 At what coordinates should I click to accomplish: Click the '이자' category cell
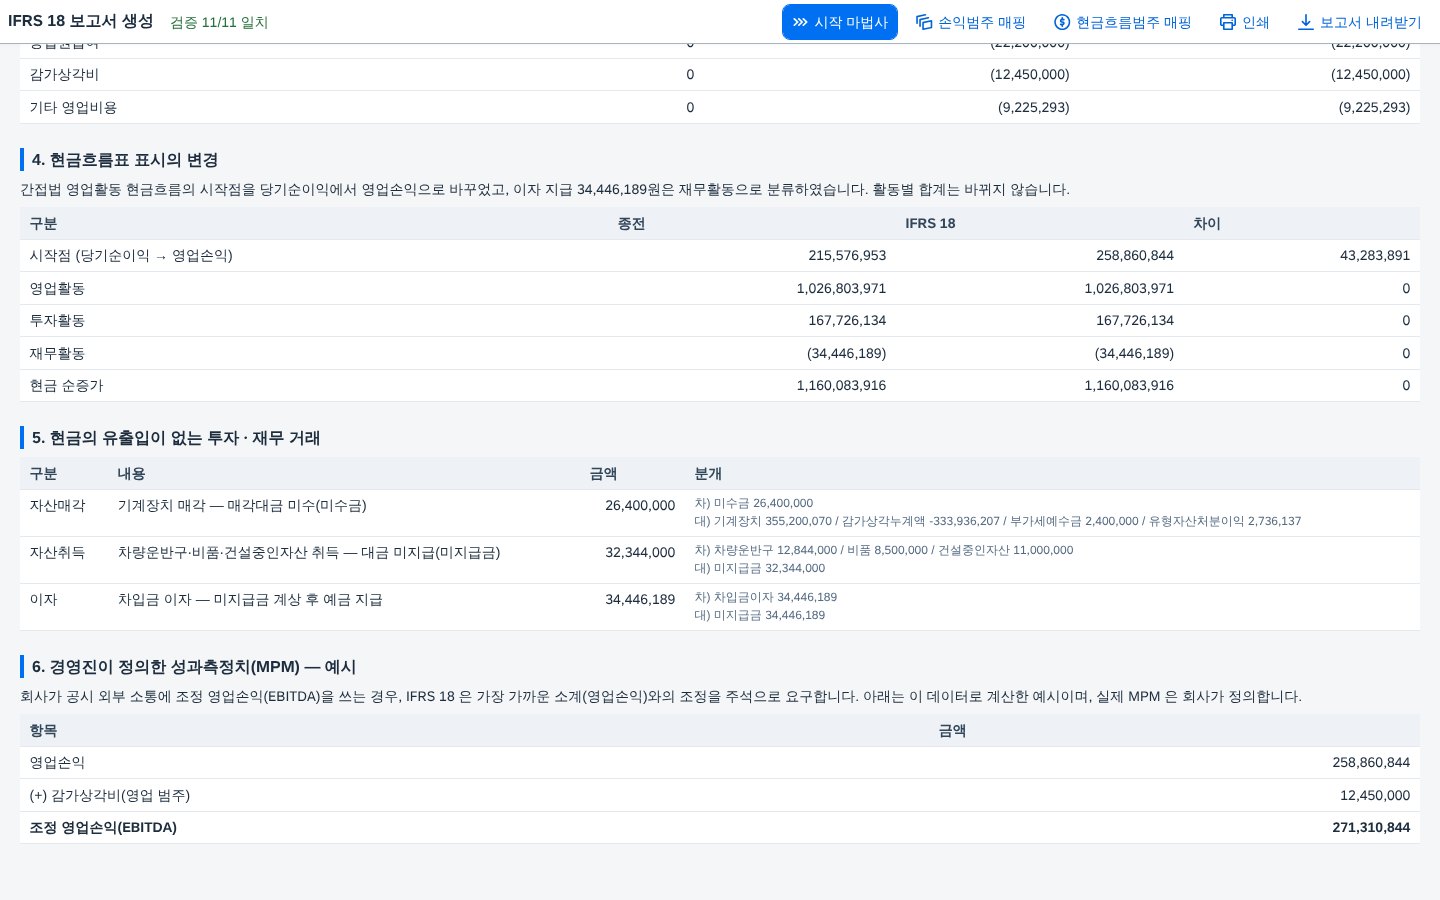click(43, 600)
